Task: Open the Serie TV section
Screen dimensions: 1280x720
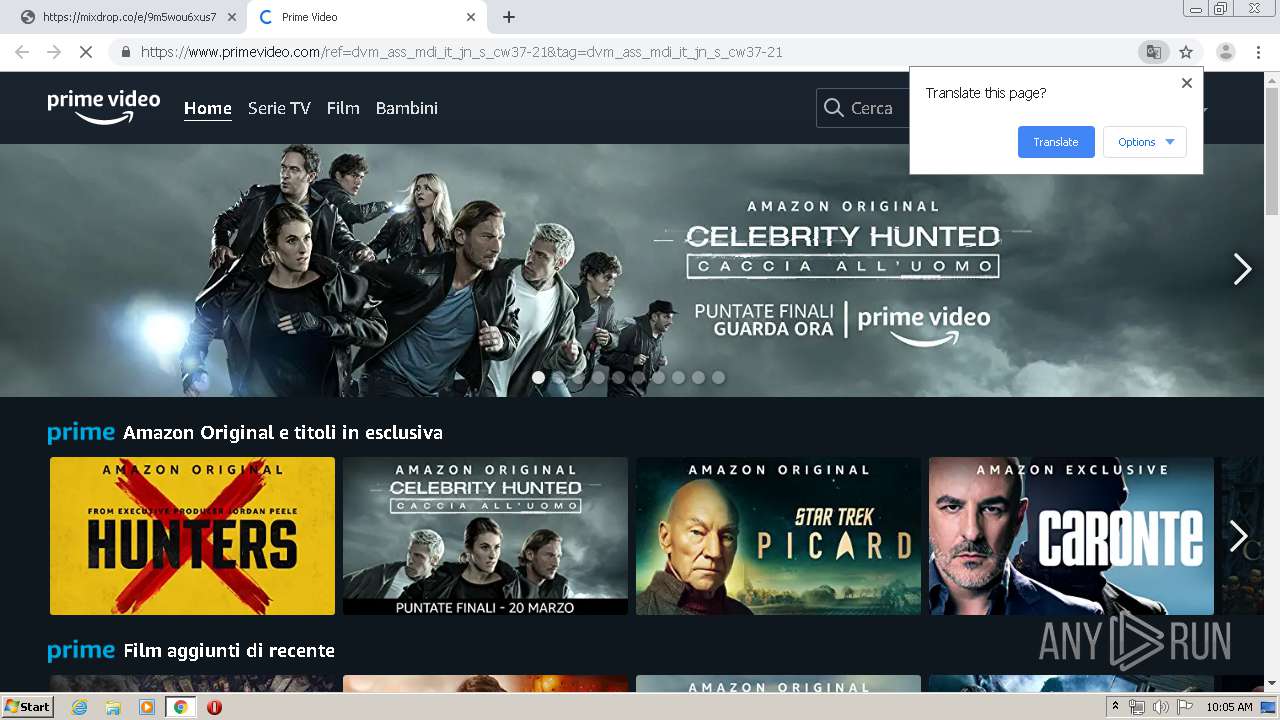Action: (279, 108)
